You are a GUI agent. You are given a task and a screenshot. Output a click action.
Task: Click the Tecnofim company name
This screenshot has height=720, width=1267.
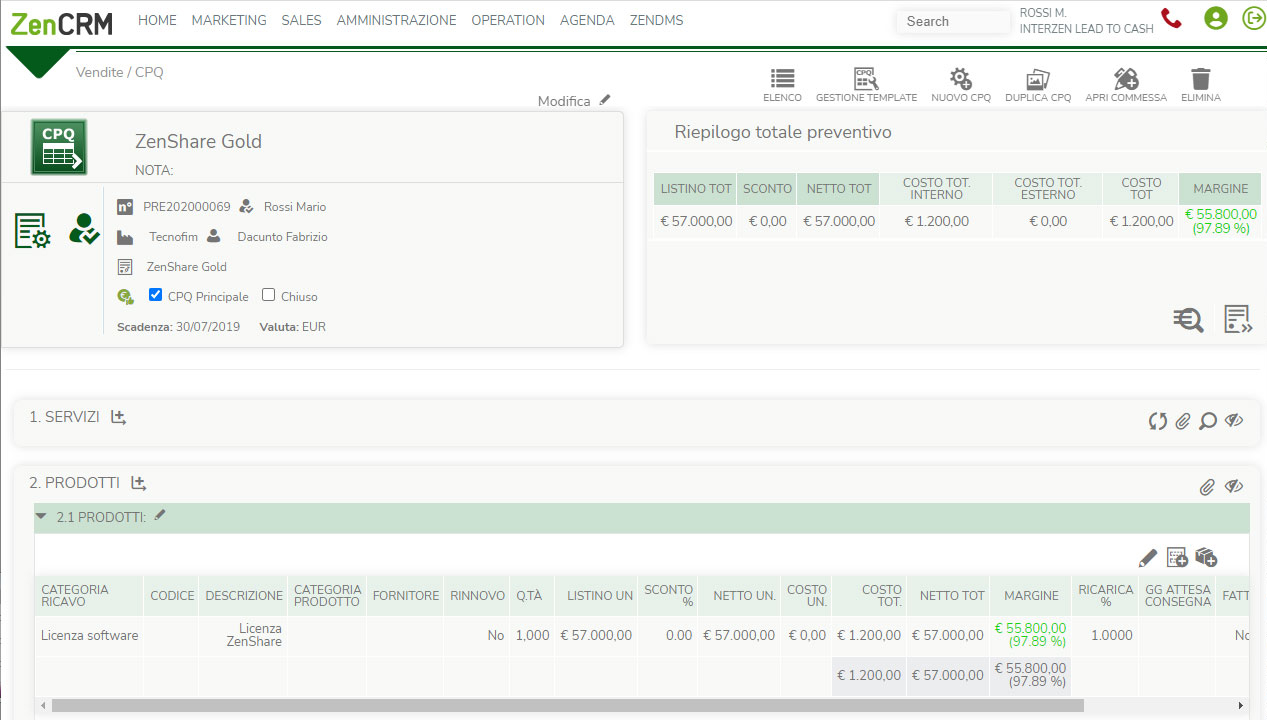click(x=174, y=237)
